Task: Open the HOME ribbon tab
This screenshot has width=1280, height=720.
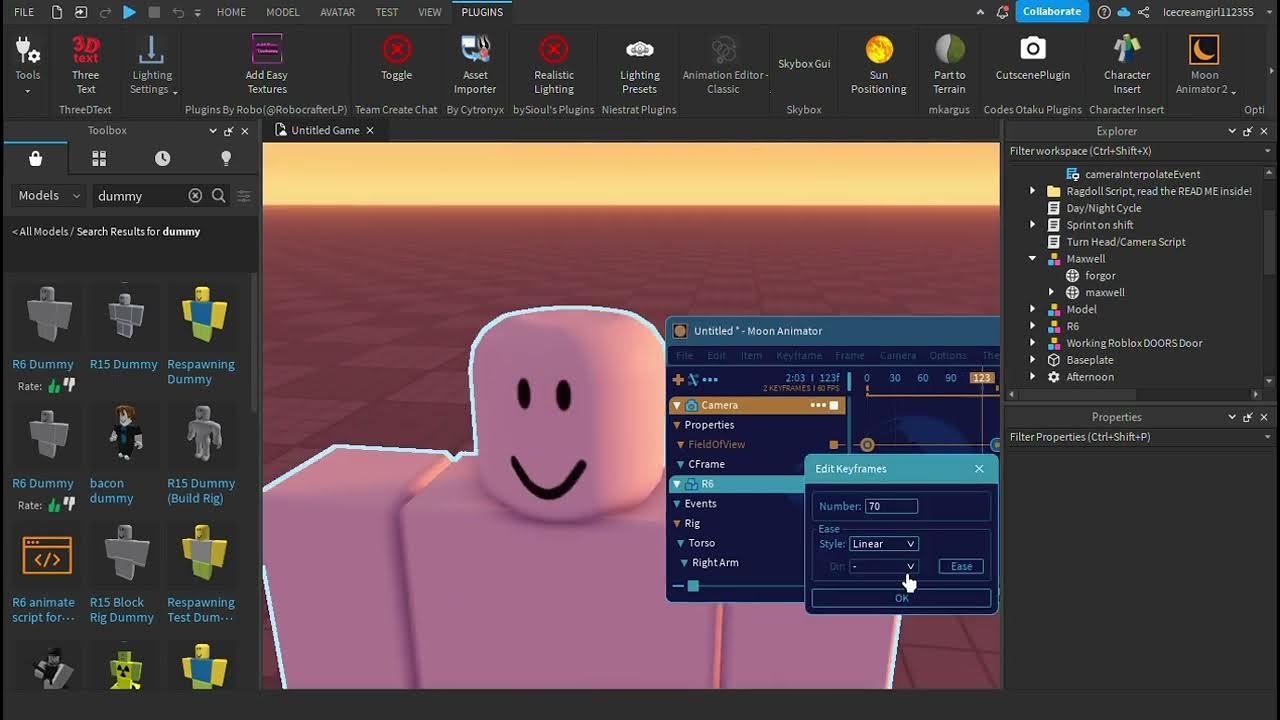Action: click(x=231, y=12)
